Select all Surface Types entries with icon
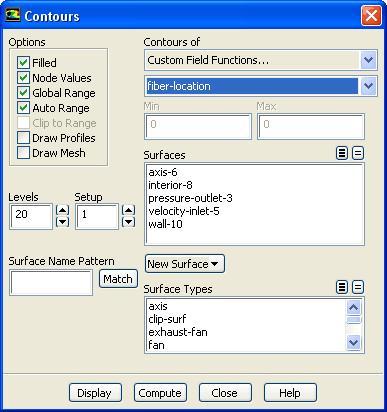The height and width of the screenshot is (412, 387). pyautogui.click(x=342, y=287)
